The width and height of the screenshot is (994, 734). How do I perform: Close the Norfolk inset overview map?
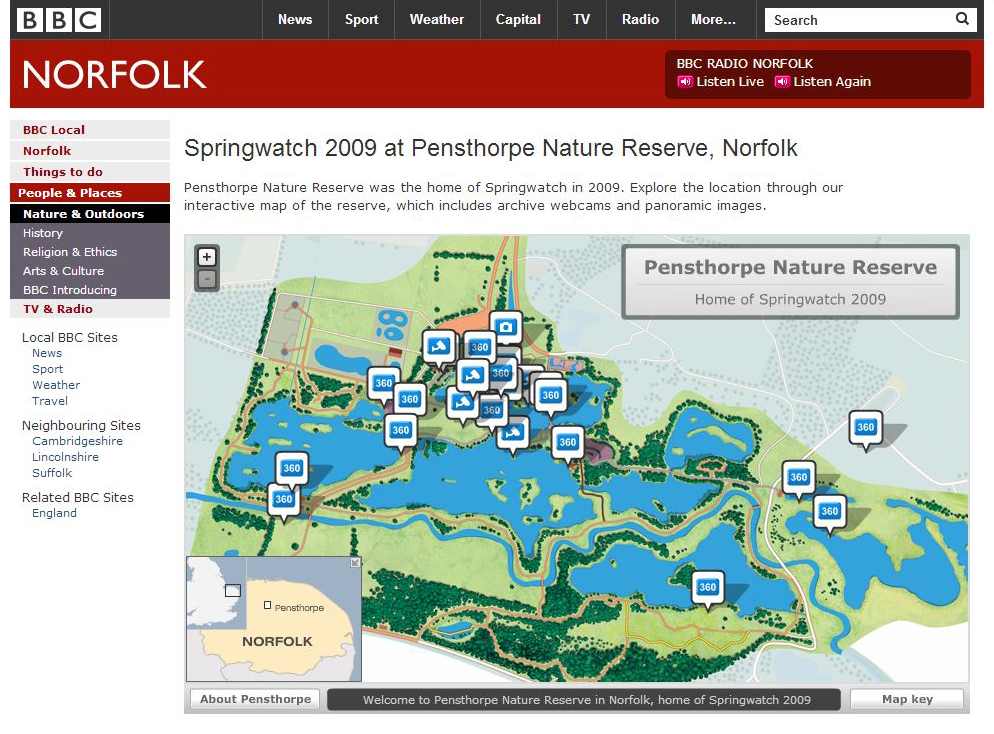(x=355, y=563)
